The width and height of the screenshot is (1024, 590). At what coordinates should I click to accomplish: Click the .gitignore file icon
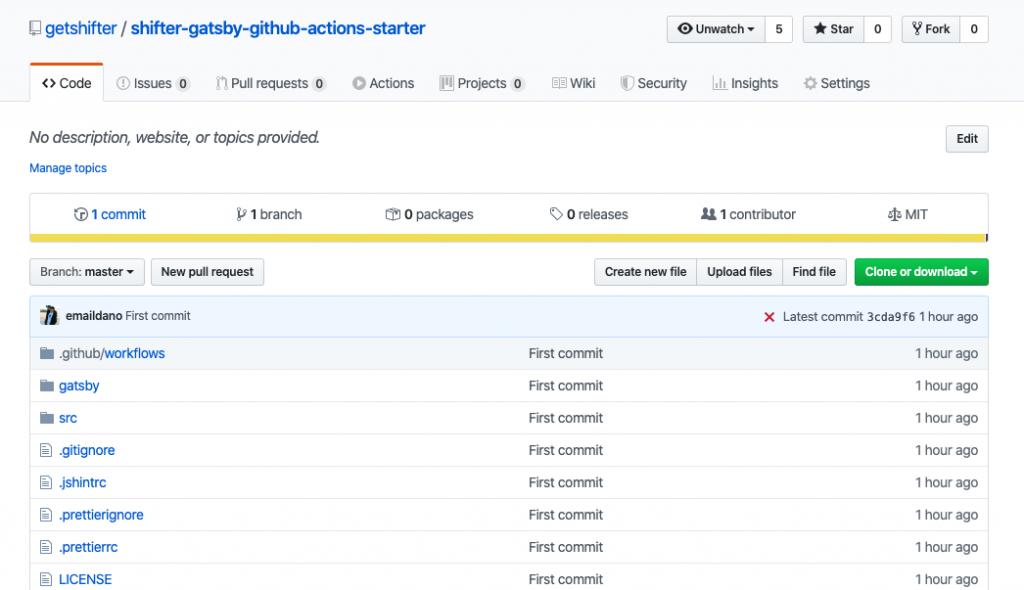46,450
